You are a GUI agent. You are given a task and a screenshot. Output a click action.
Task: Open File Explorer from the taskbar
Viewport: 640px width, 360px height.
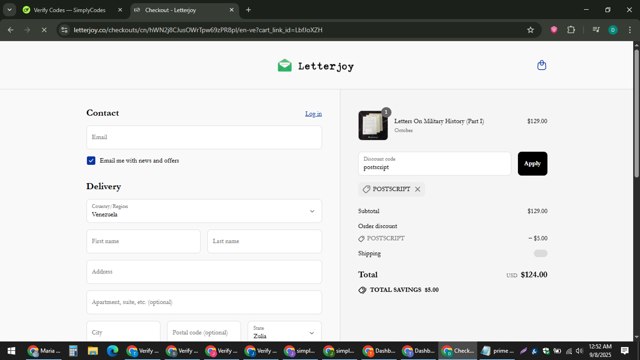[x=93, y=351]
